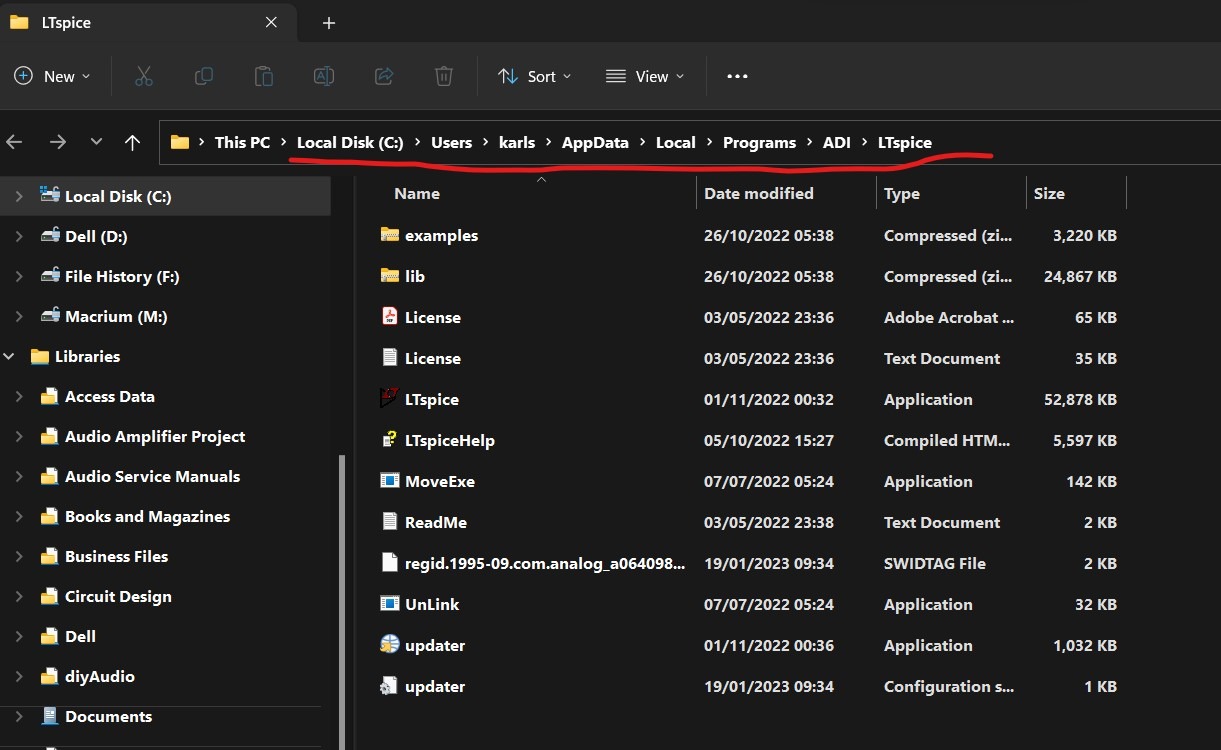Click karls in the address path
The image size is (1221, 750).
[x=517, y=142]
